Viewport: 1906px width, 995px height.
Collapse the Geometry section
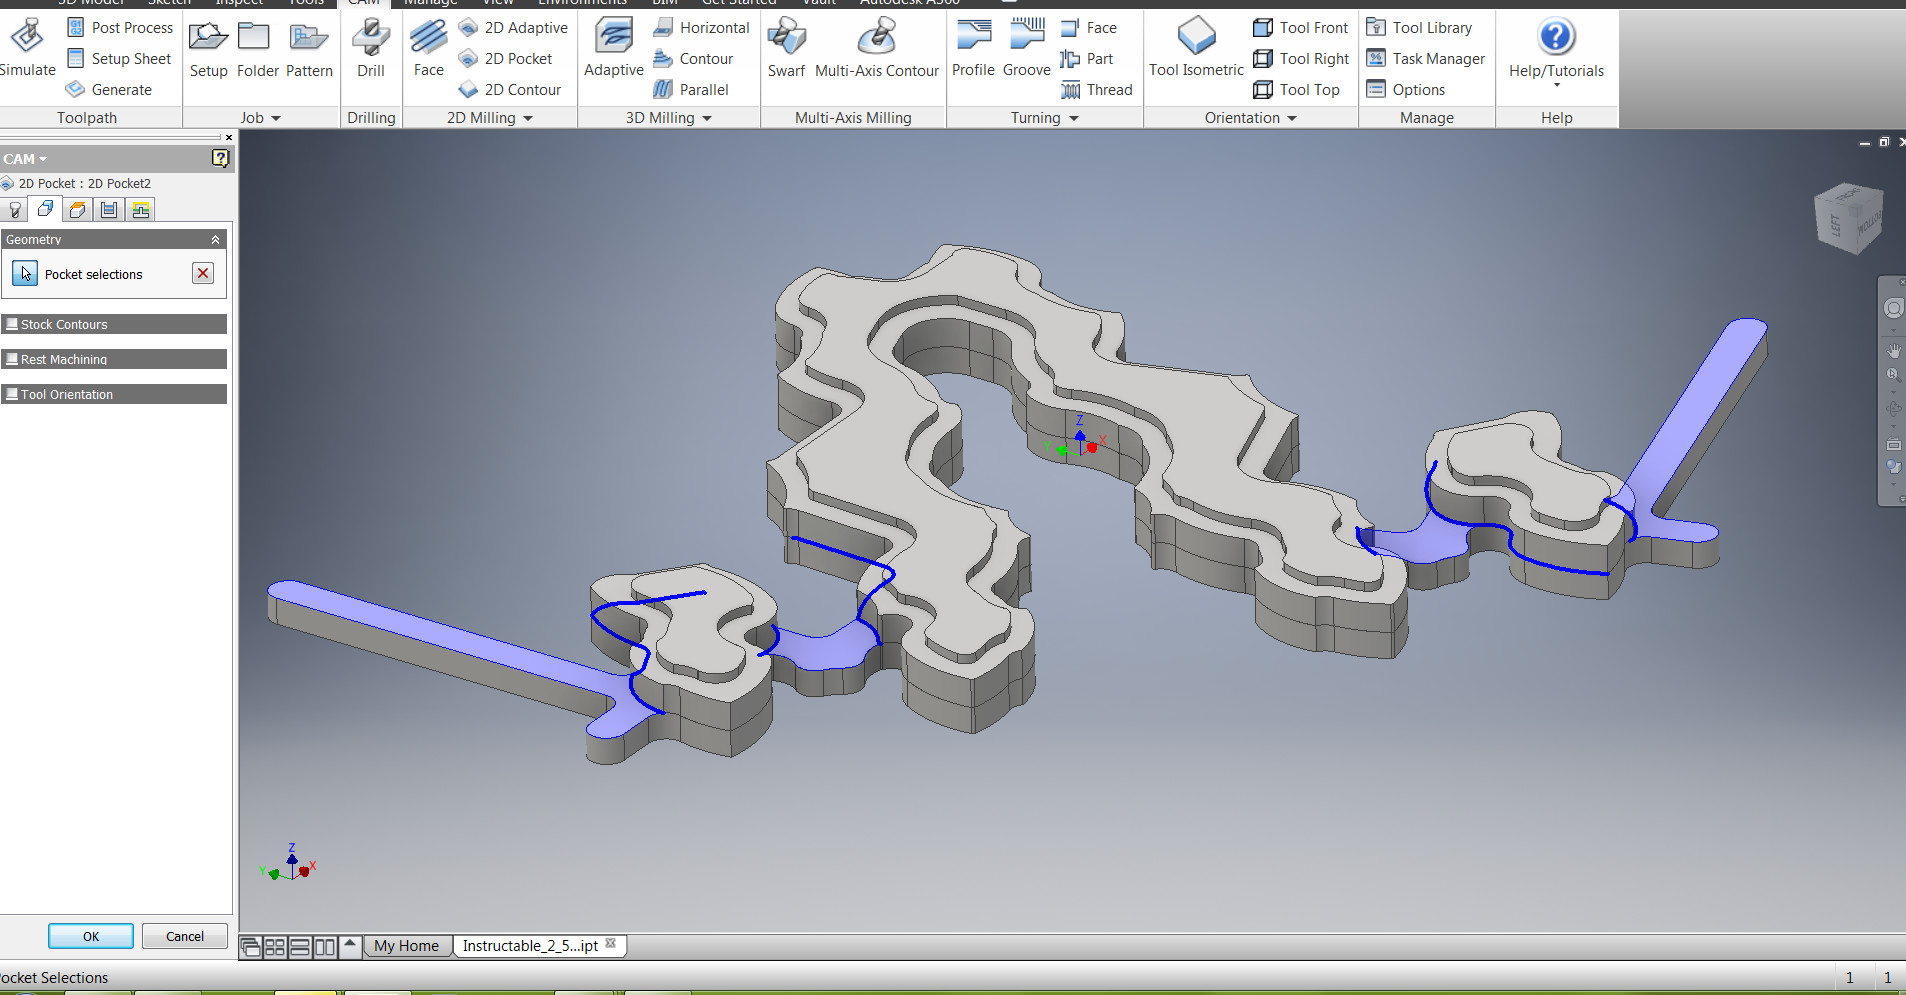215,240
